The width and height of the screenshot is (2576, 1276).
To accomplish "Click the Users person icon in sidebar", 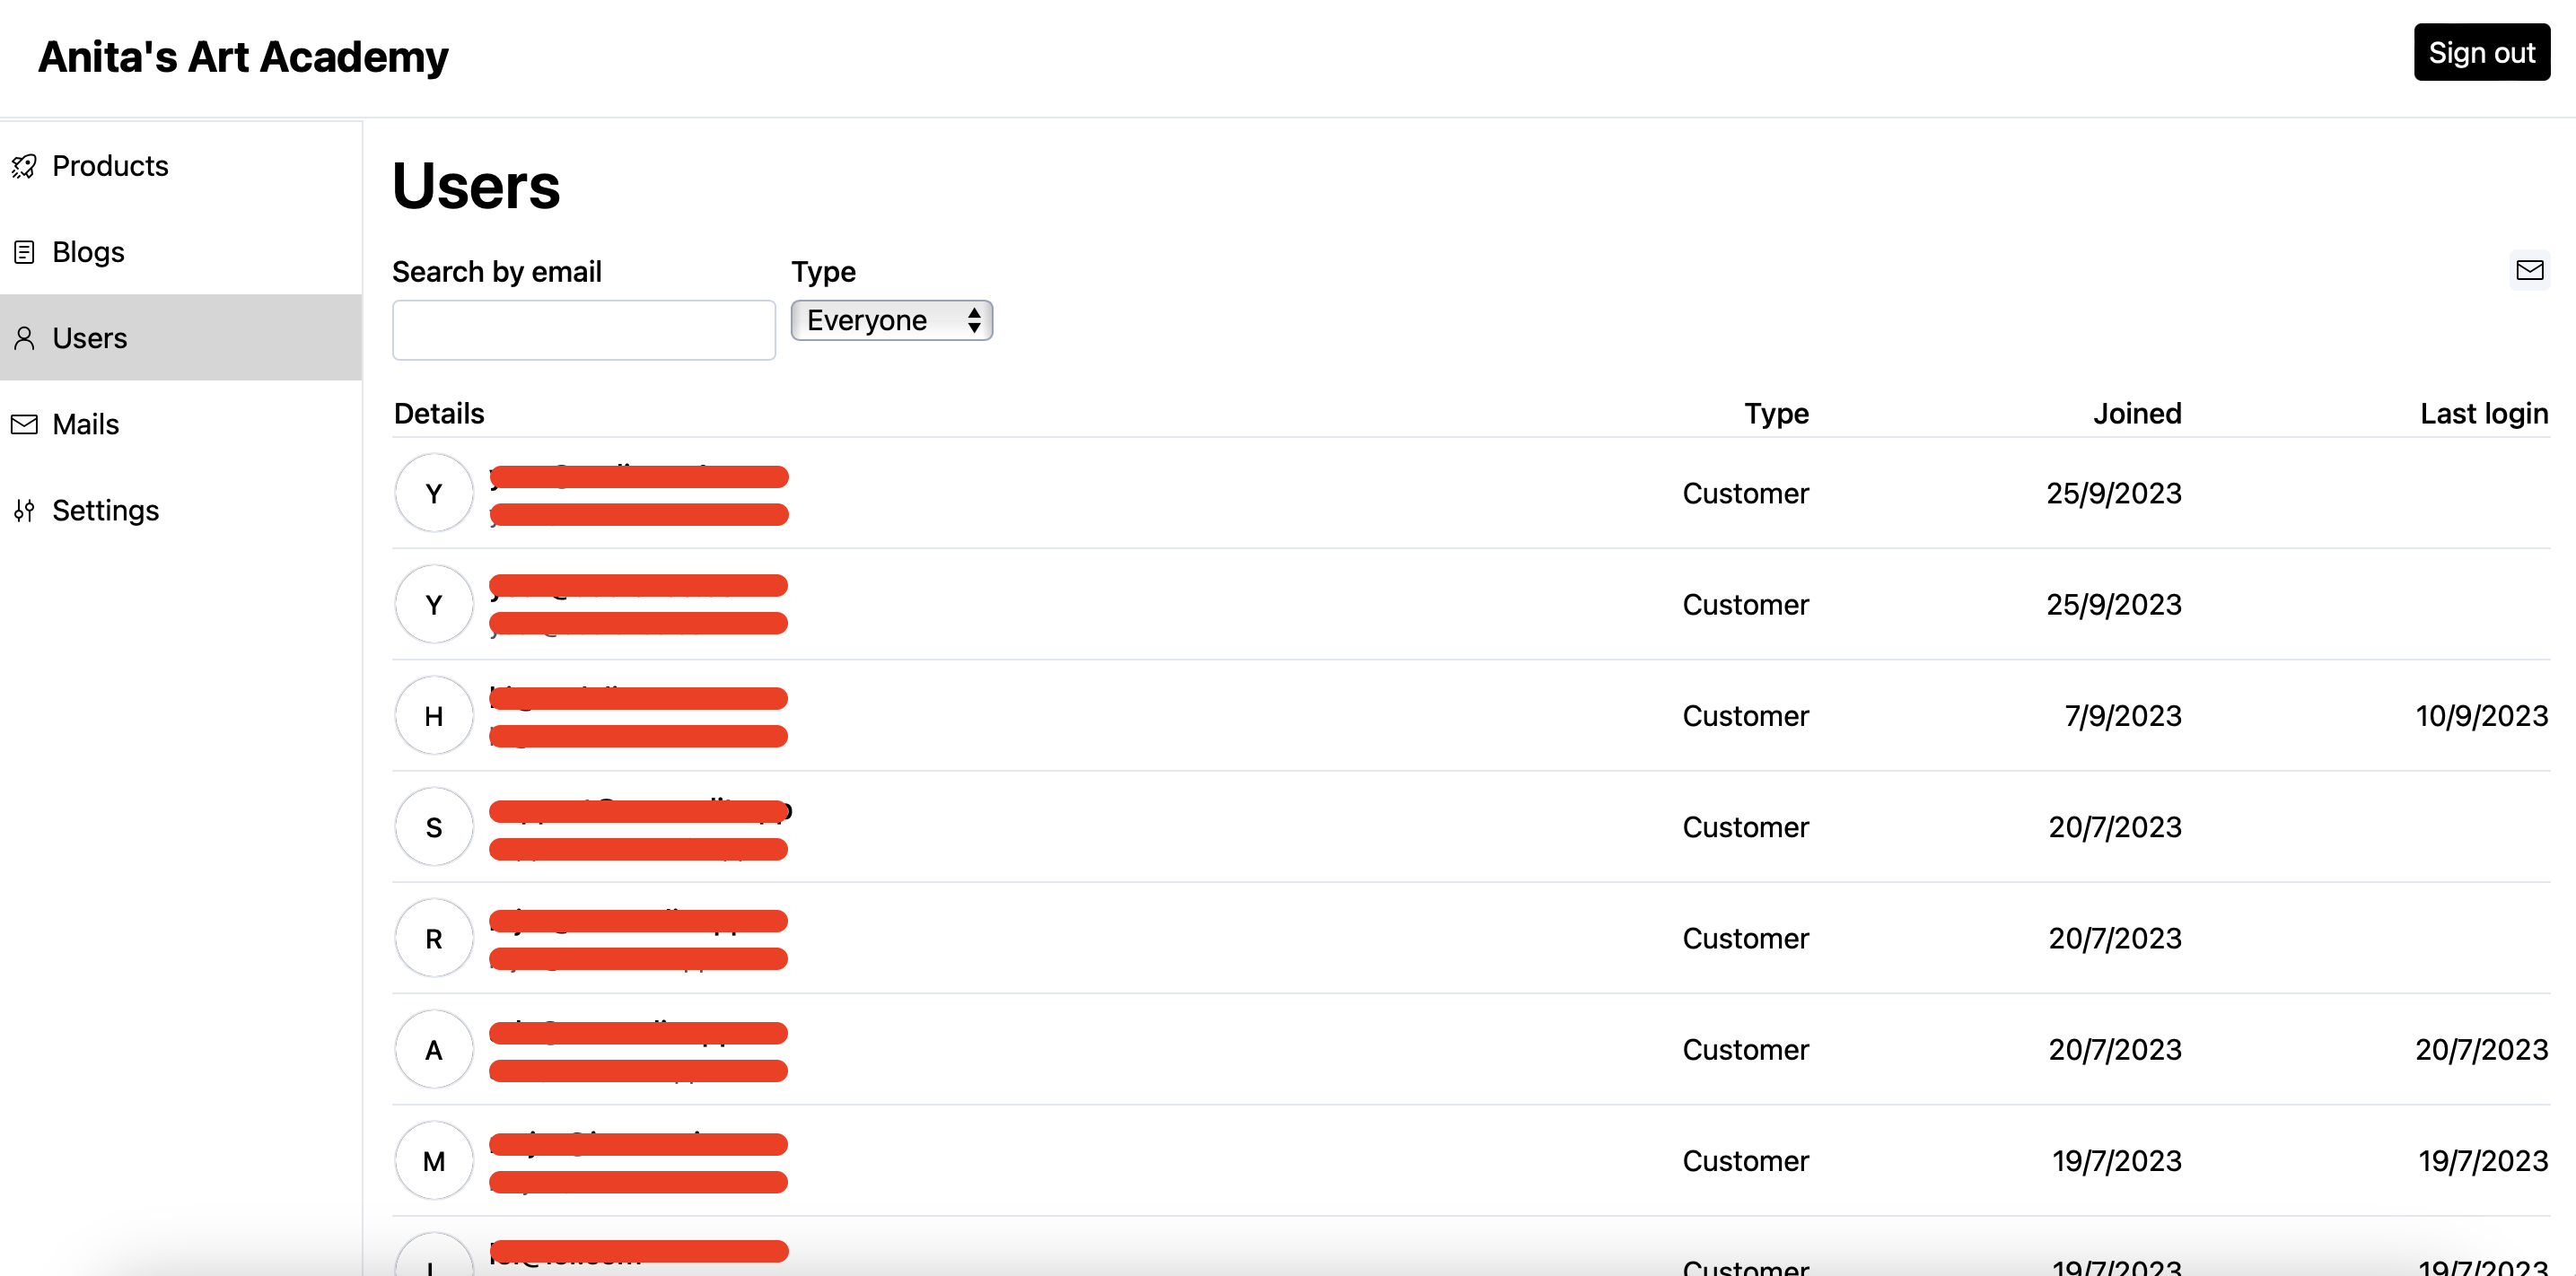I will click(x=24, y=338).
